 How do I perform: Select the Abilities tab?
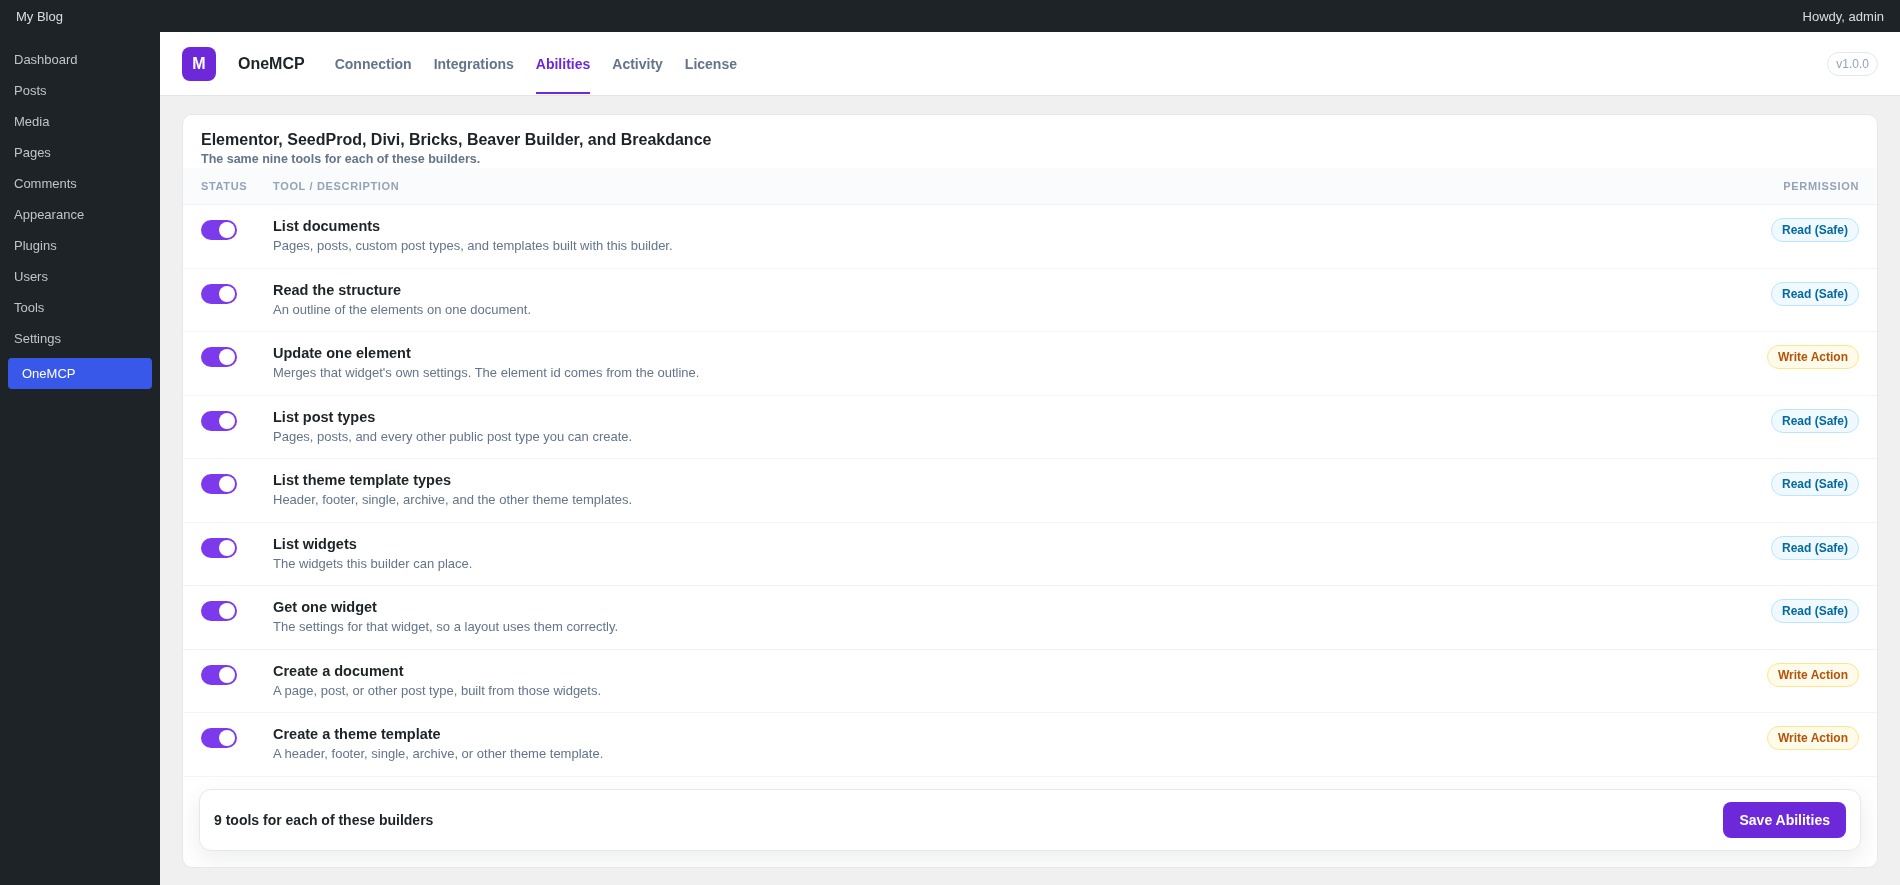pos(563,64)
